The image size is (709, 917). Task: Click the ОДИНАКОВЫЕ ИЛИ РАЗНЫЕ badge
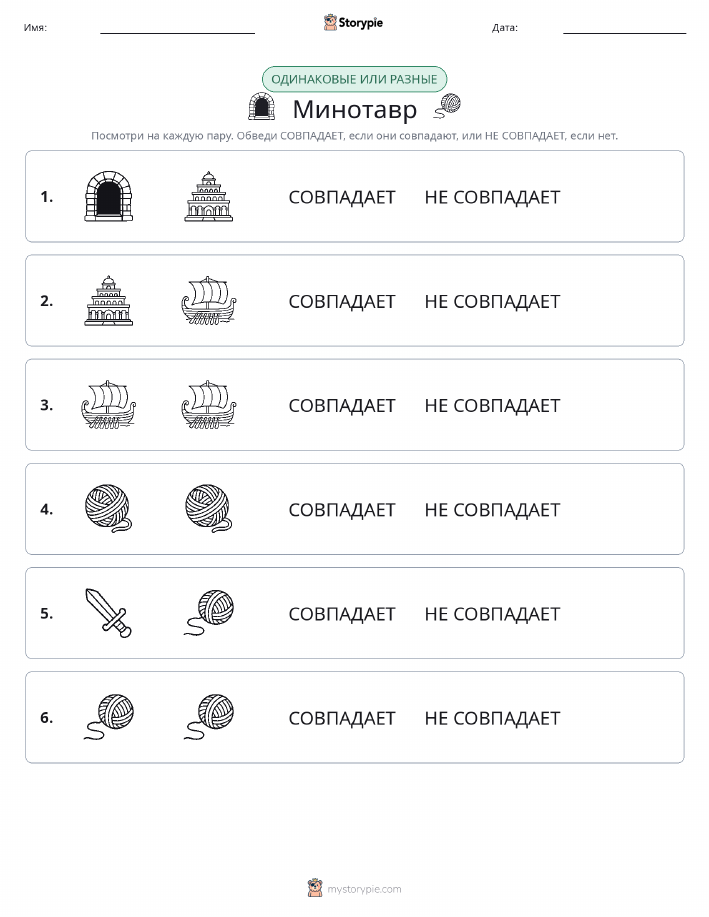tap(354, 79)
